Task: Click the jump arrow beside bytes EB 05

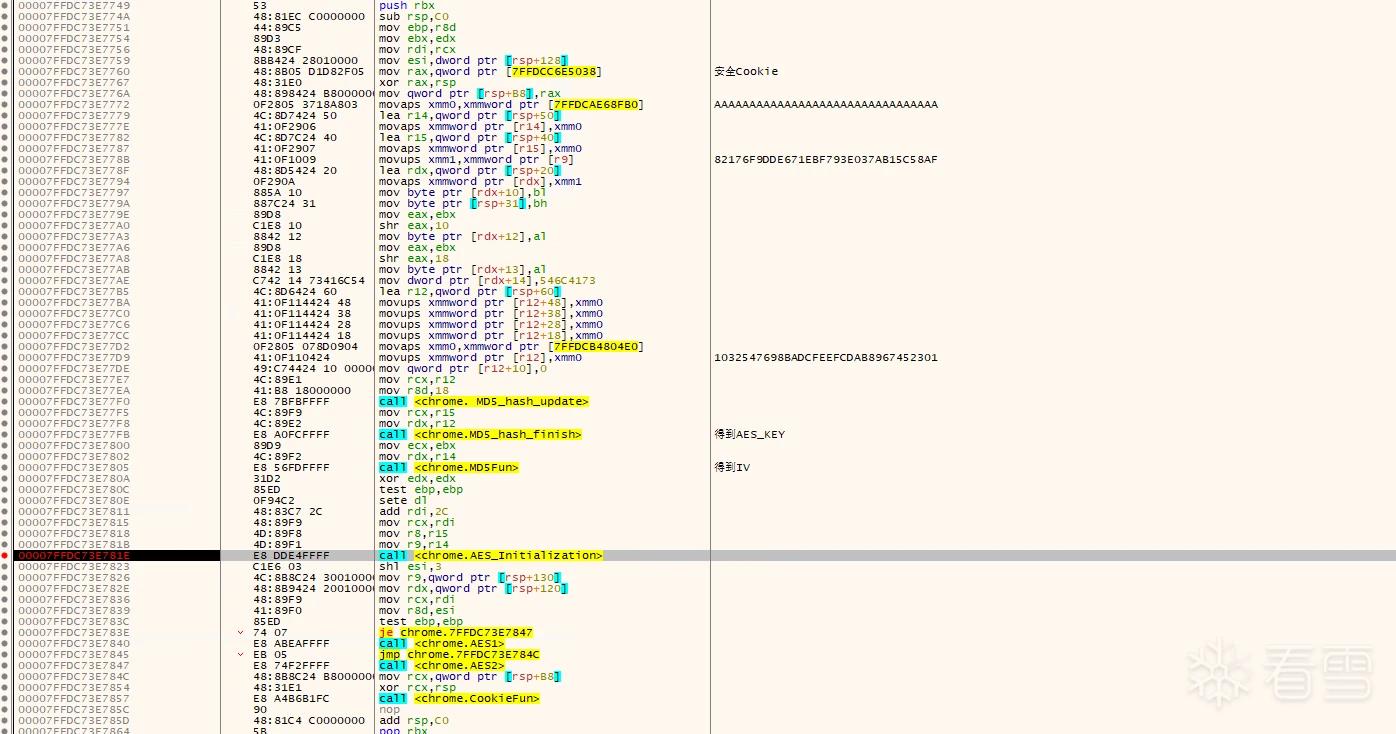Action: tap(240, 654)
